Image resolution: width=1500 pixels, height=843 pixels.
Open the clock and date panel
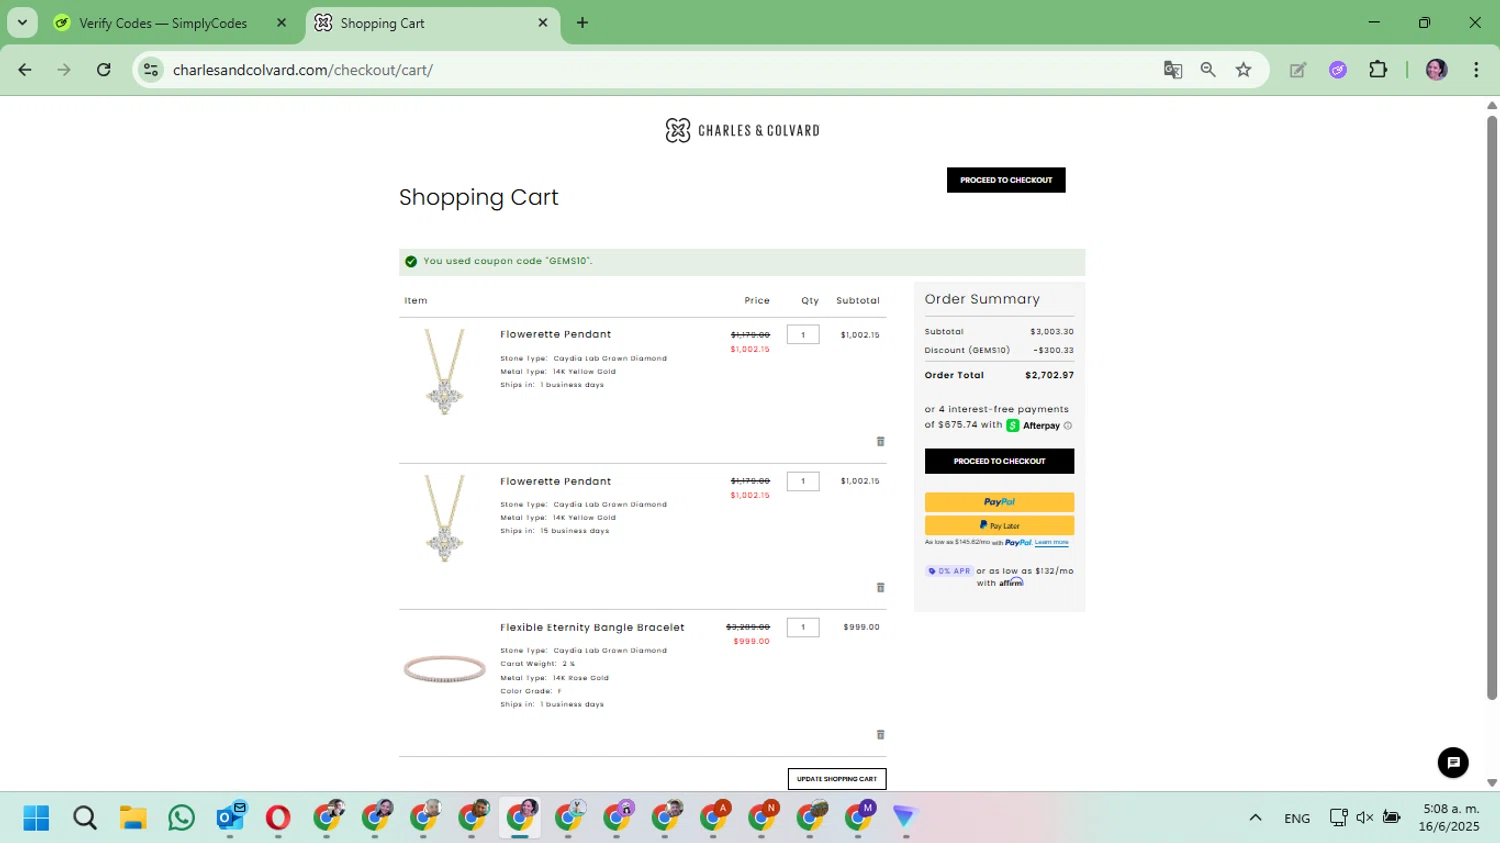[1449, 818]
